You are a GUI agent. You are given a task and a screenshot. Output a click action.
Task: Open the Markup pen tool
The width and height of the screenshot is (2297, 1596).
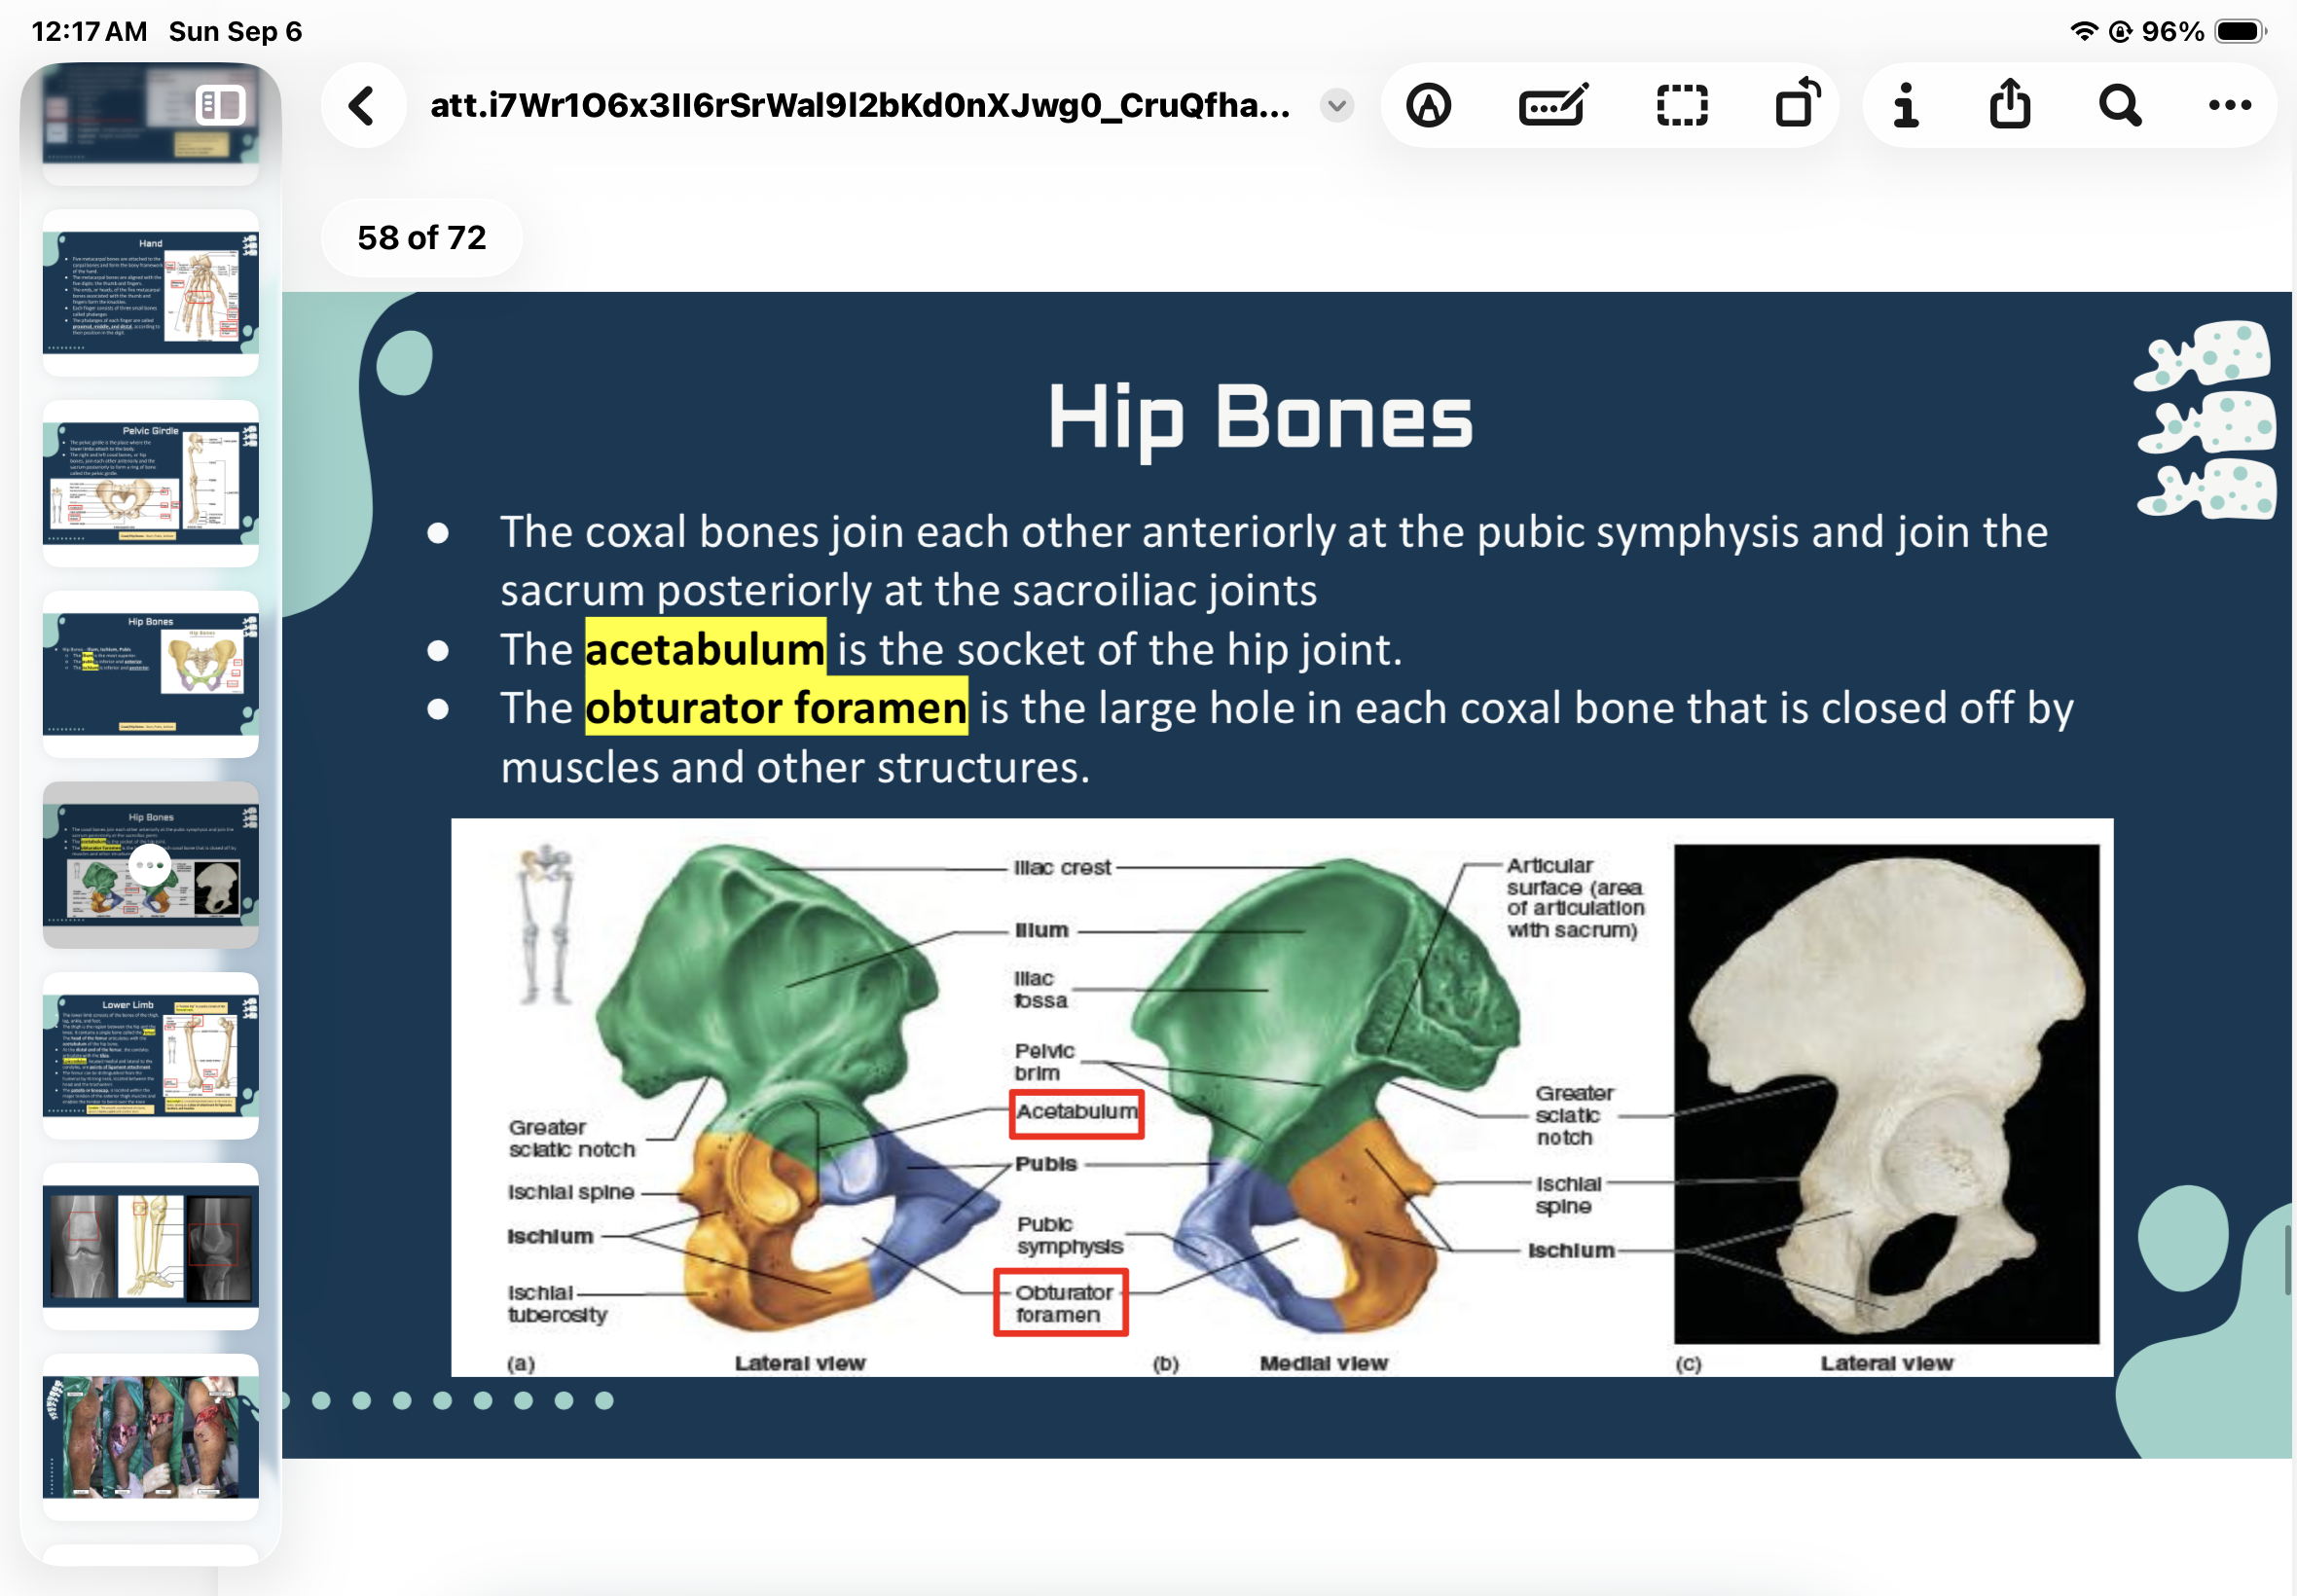(1428, 105)
